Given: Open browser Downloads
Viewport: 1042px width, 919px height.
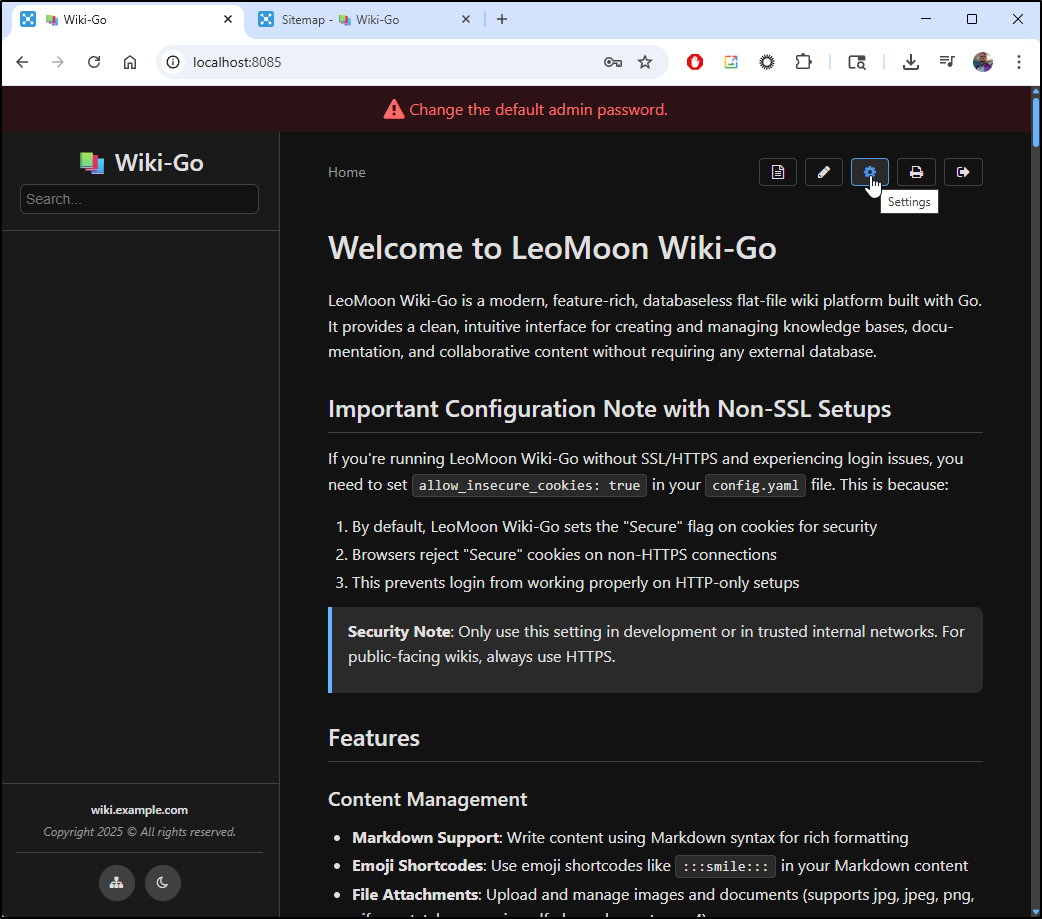Looking at the screenshot, I should (911, 62).
